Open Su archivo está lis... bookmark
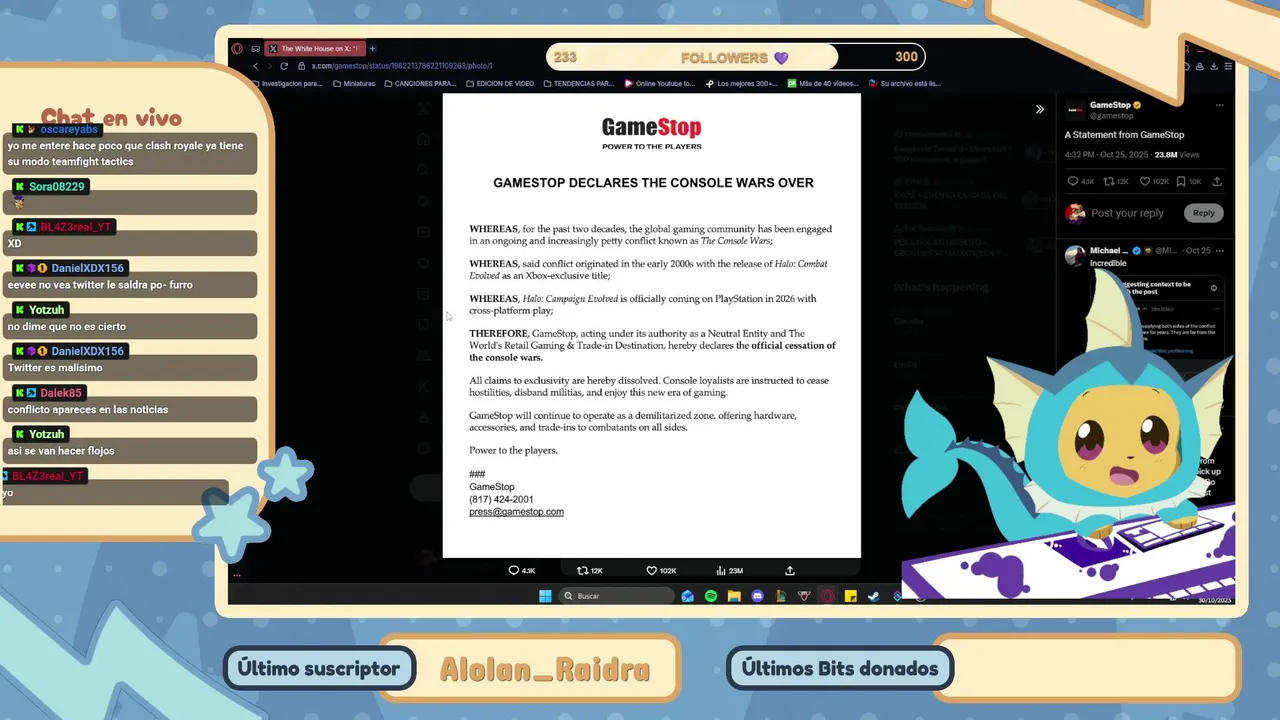1280x720 pixels. click(x=905, y=84)
